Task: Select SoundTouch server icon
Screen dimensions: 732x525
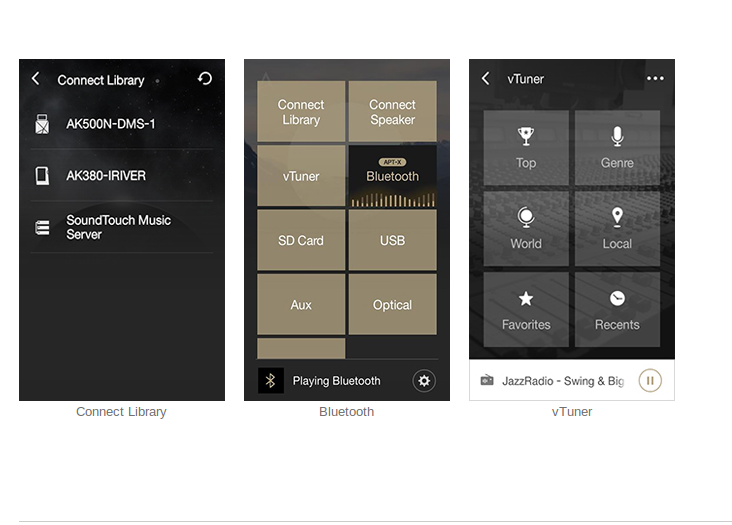Action: [42, 227]
